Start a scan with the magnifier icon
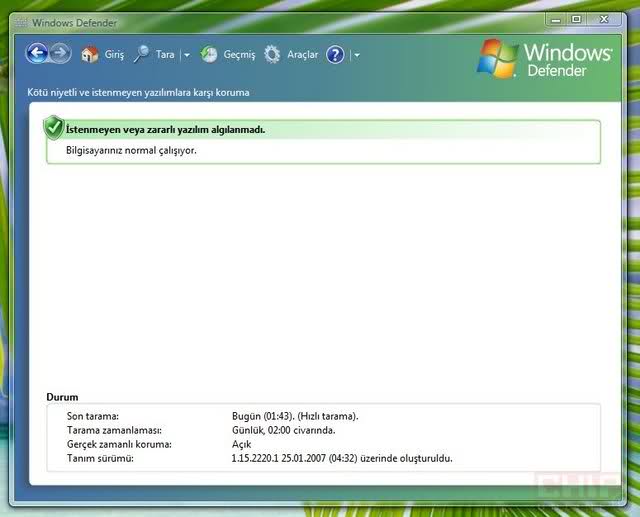640x517 pixels. (141, 54)
